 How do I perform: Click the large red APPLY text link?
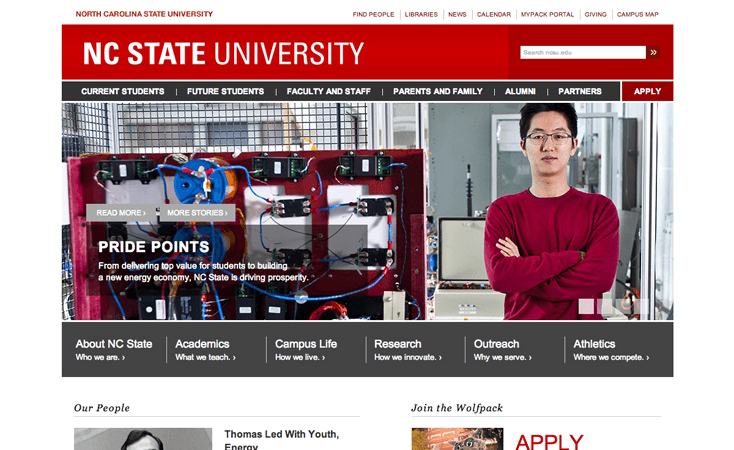click(x=549, y=442)
